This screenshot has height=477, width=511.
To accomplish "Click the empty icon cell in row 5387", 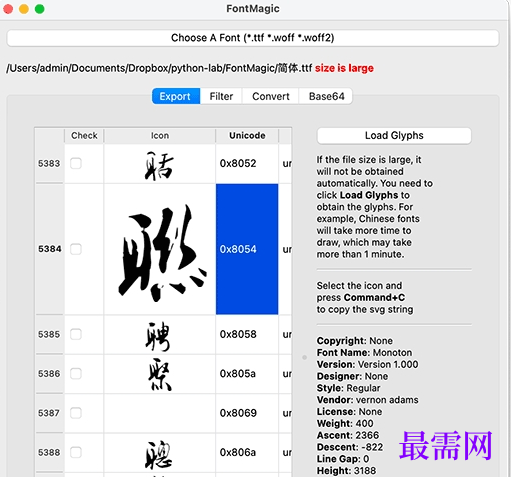I will [160, 413].
